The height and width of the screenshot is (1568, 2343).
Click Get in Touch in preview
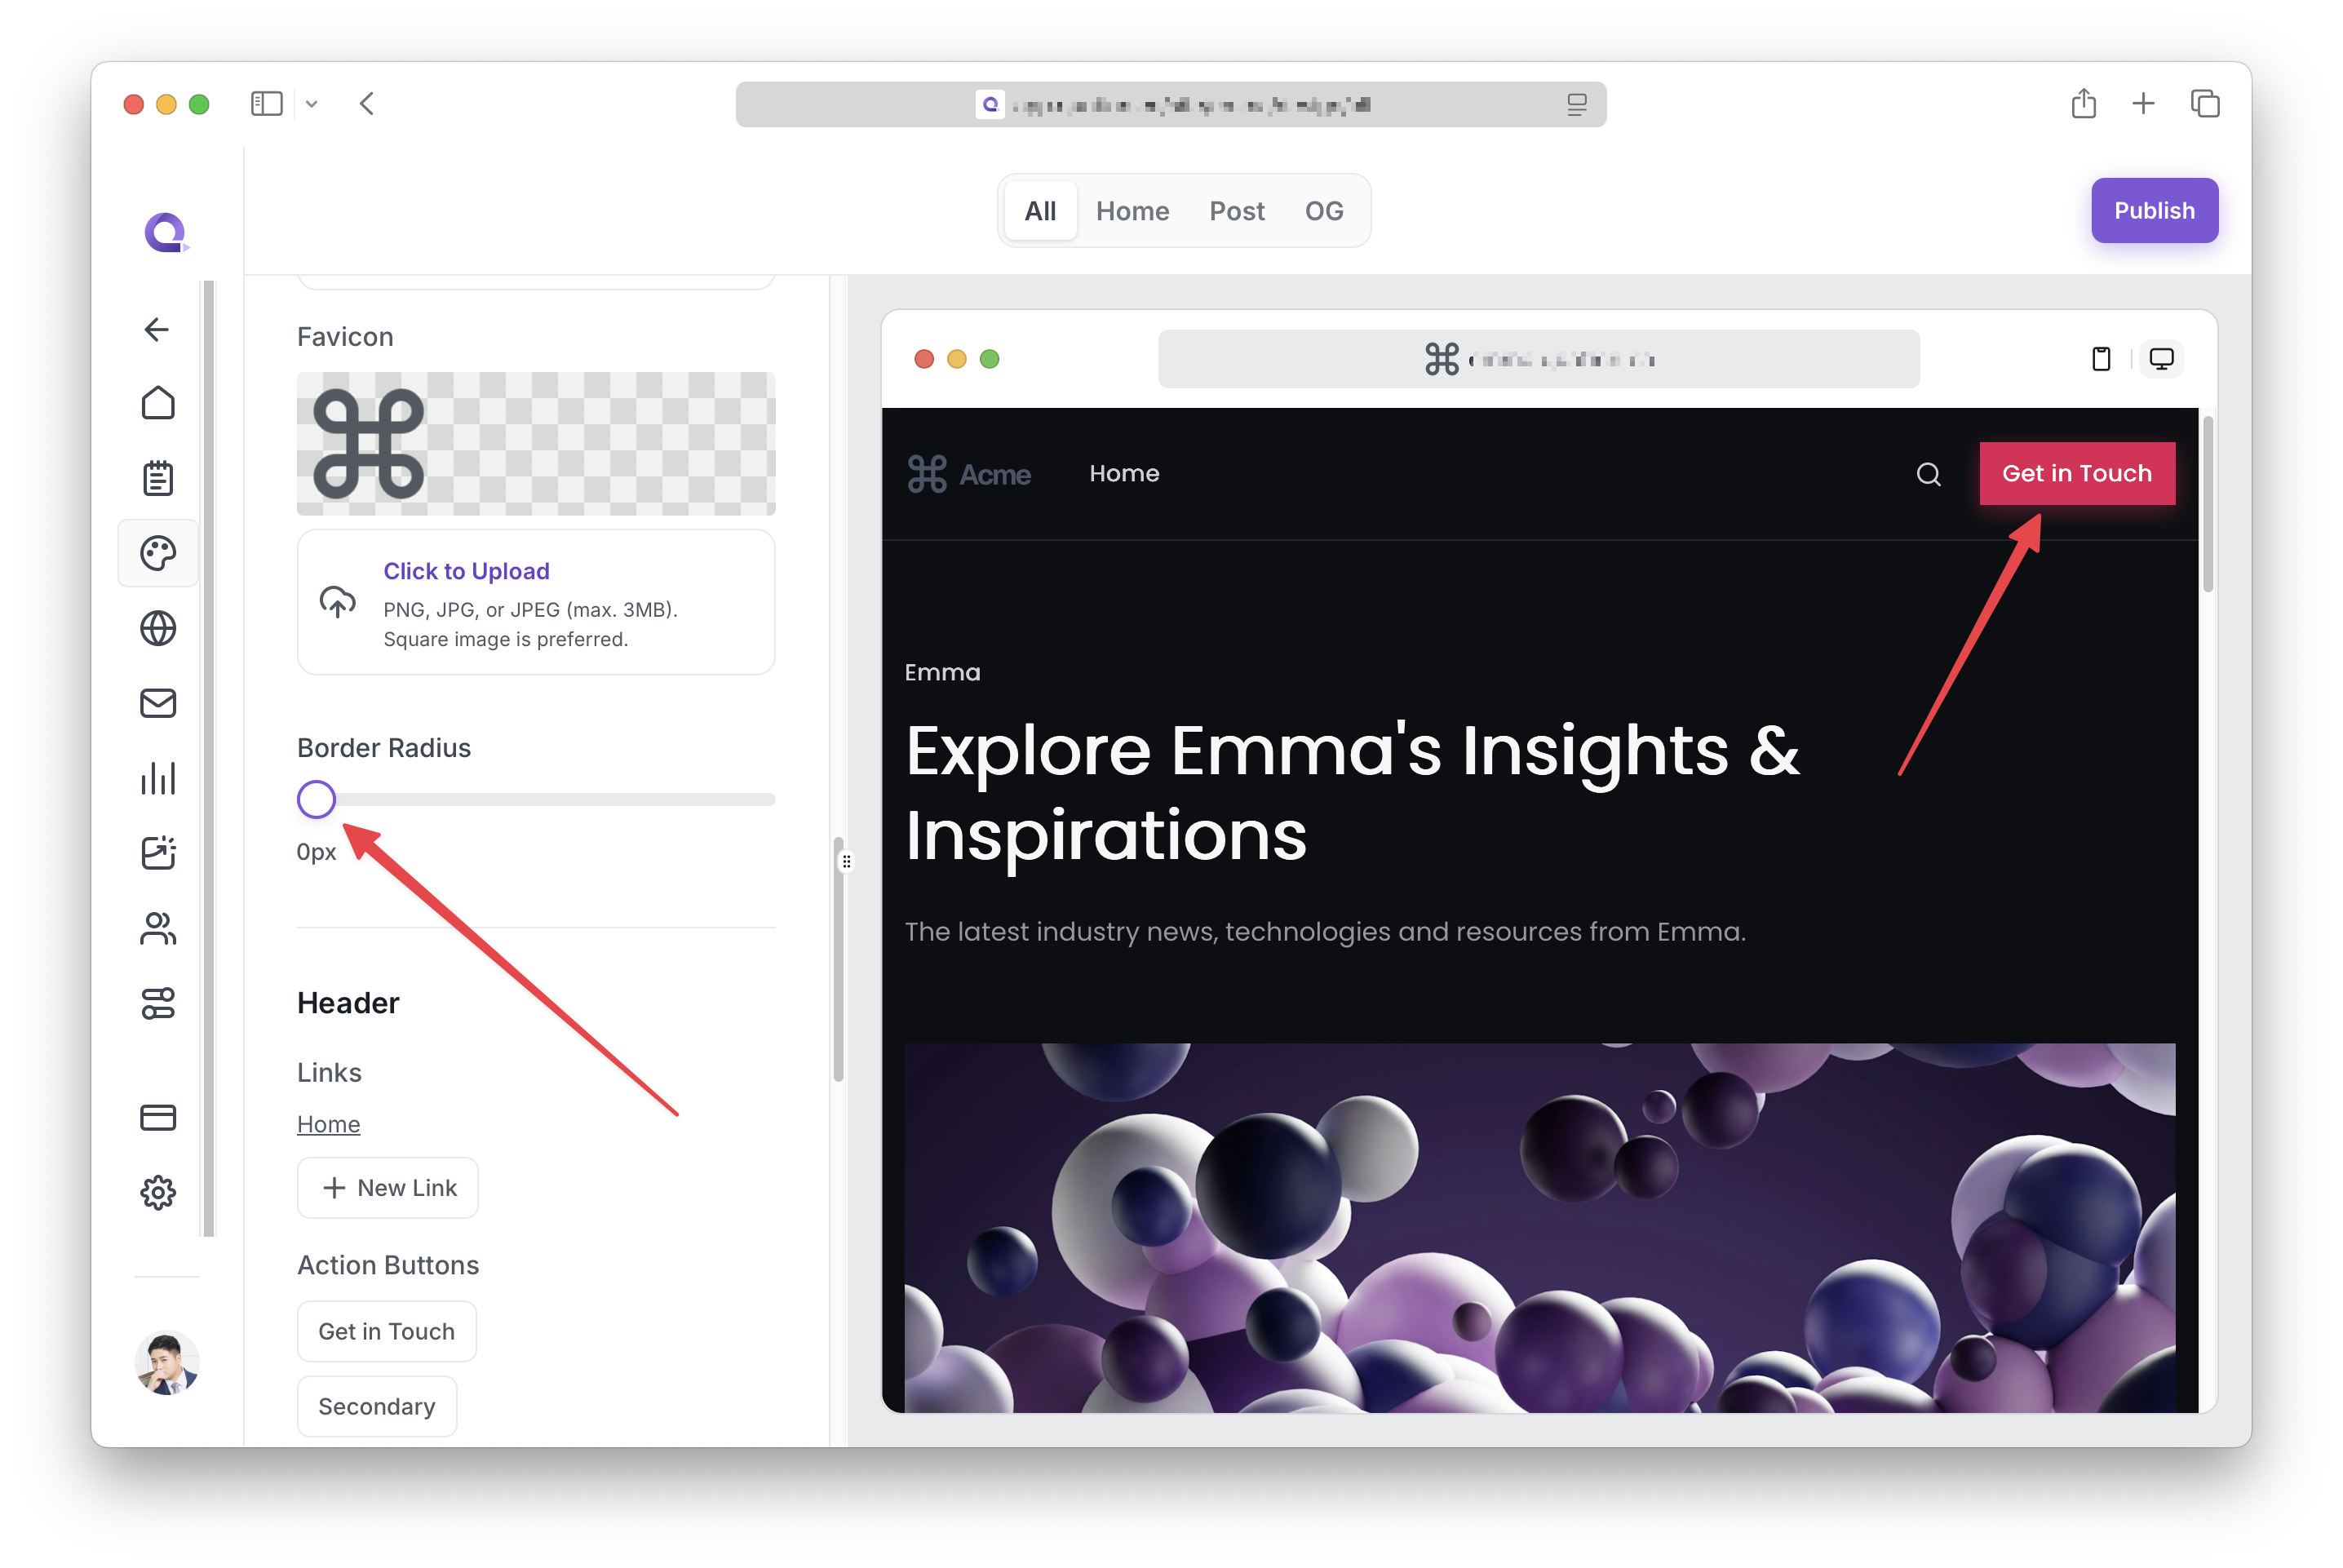(2076, 474)
